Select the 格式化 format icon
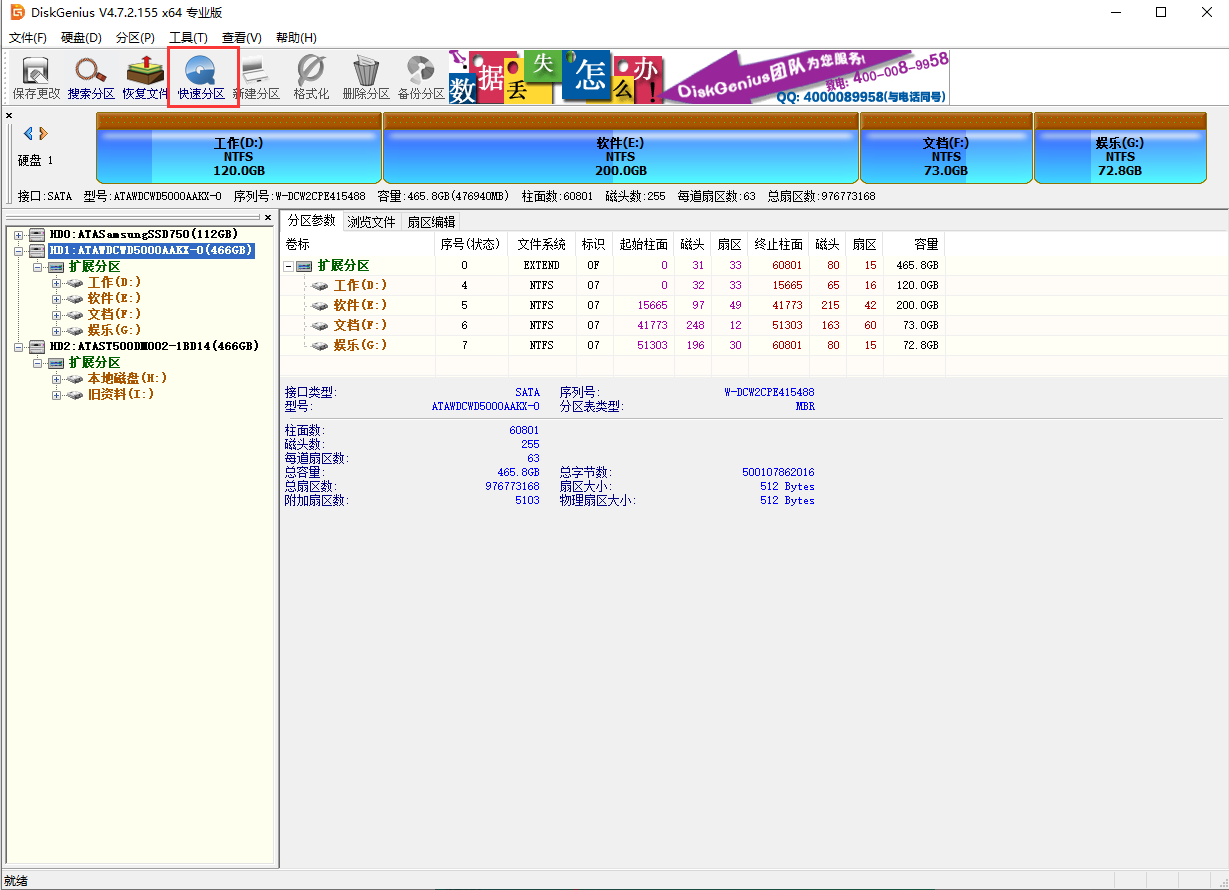 [311, 77]
